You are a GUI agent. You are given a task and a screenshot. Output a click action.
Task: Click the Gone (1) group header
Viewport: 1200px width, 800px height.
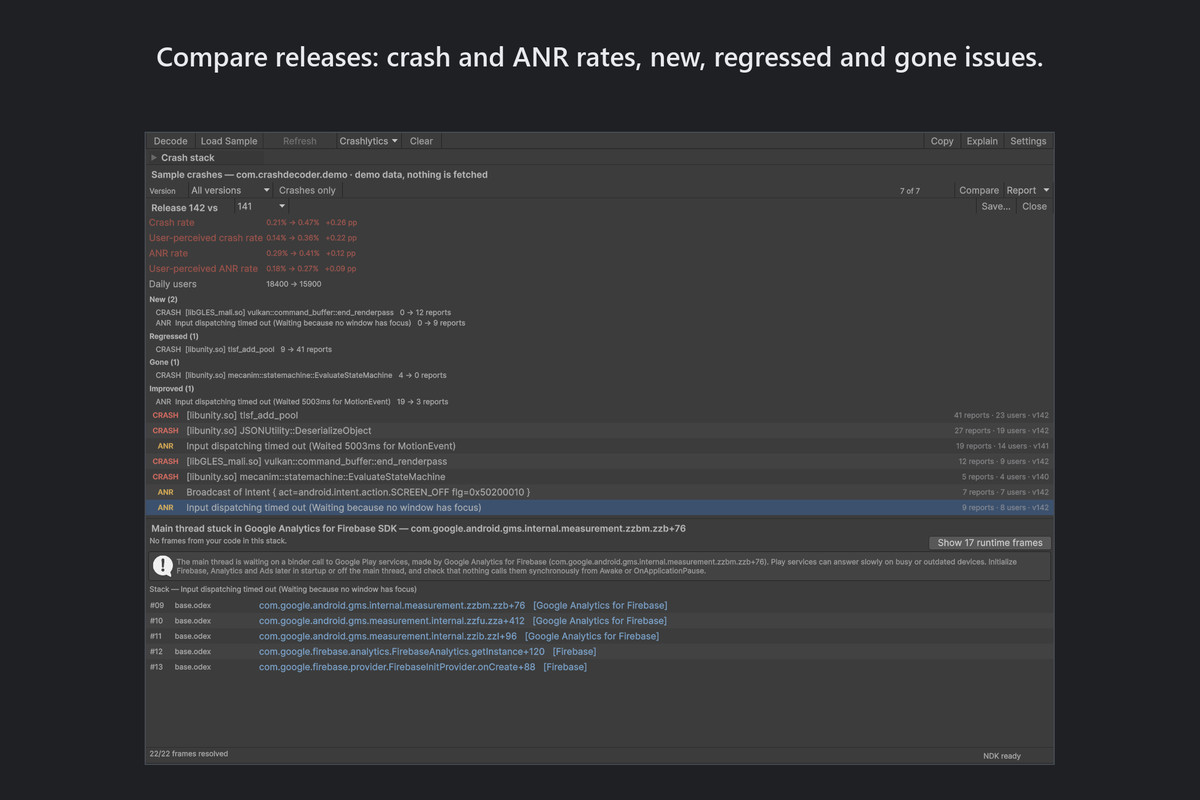165,362
